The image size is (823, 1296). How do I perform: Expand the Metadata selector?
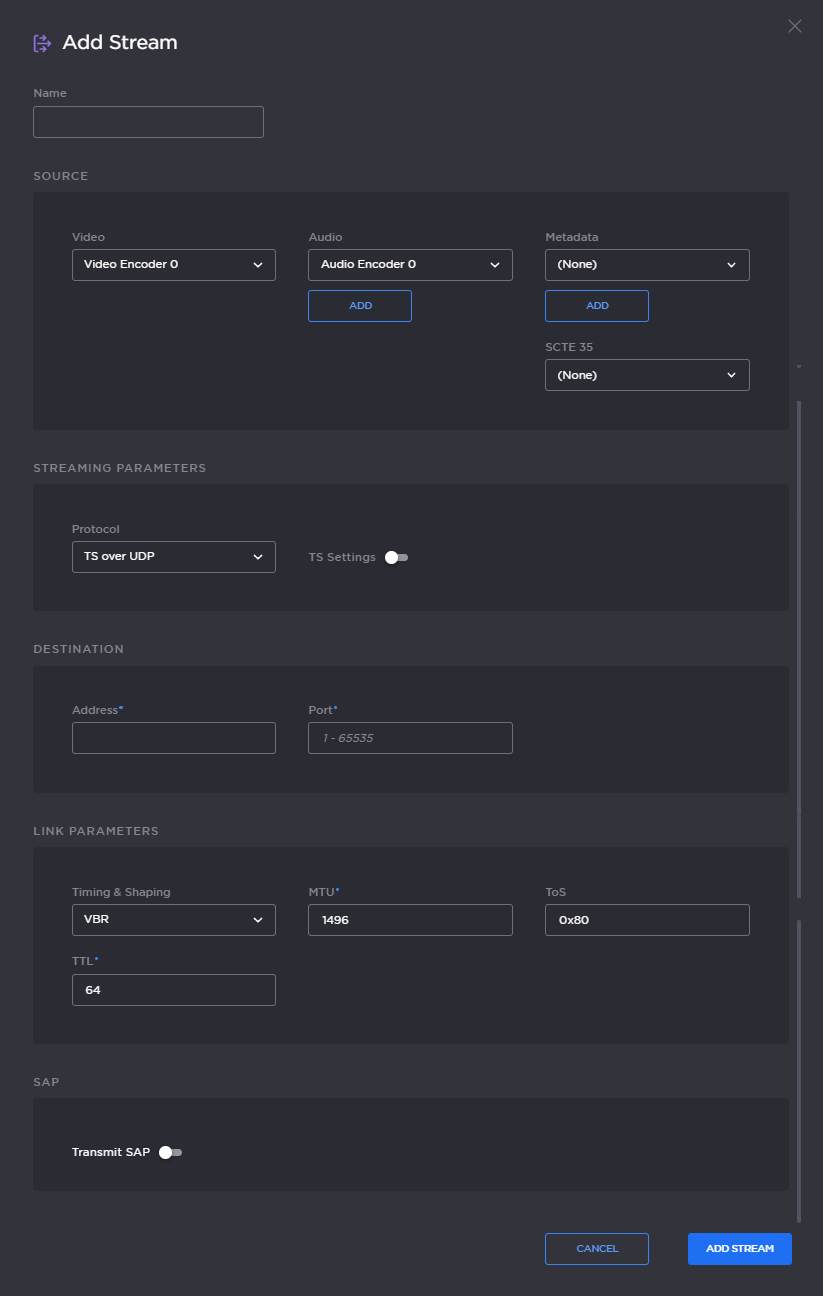[647, 264]
